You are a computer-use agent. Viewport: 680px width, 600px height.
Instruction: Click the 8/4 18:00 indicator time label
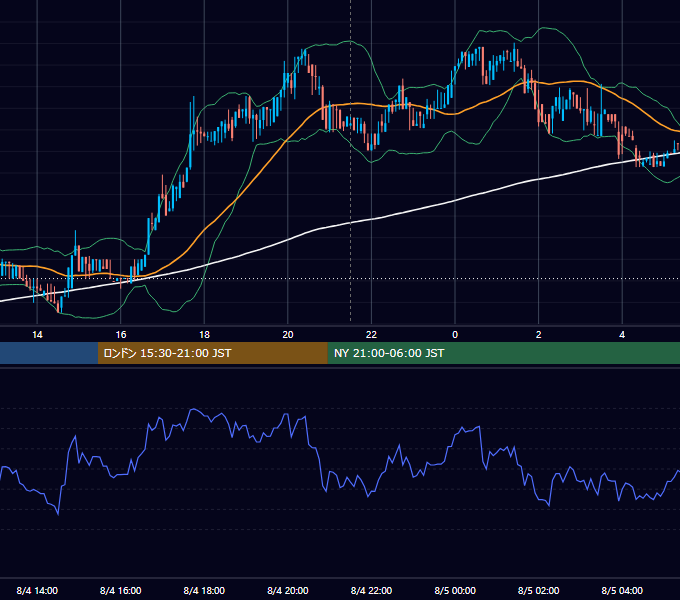click(204, 590)
